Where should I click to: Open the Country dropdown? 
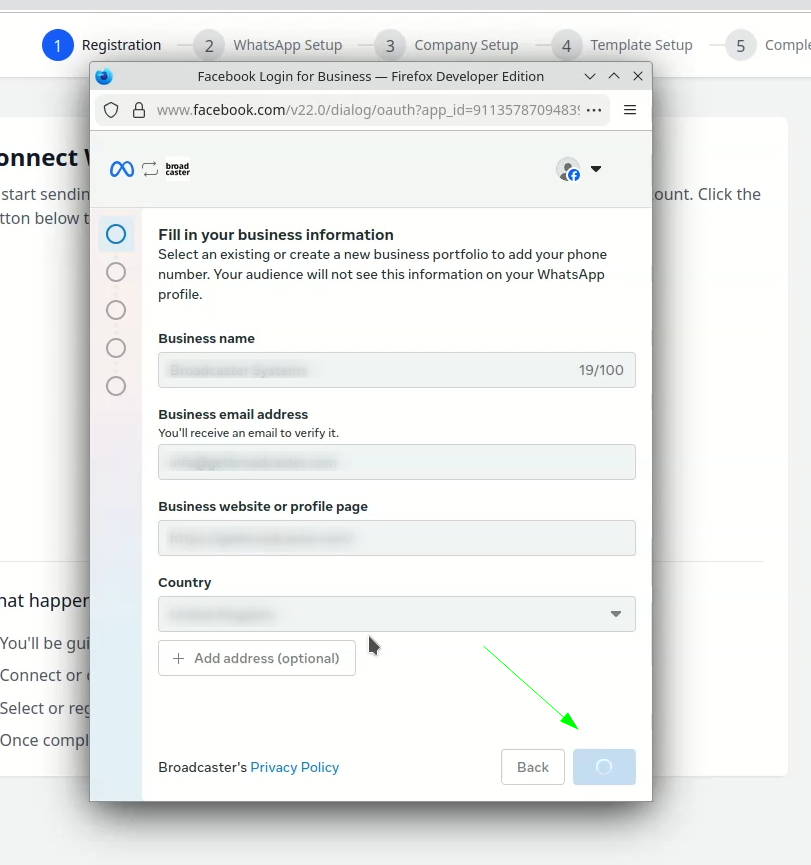click(397, 614)
